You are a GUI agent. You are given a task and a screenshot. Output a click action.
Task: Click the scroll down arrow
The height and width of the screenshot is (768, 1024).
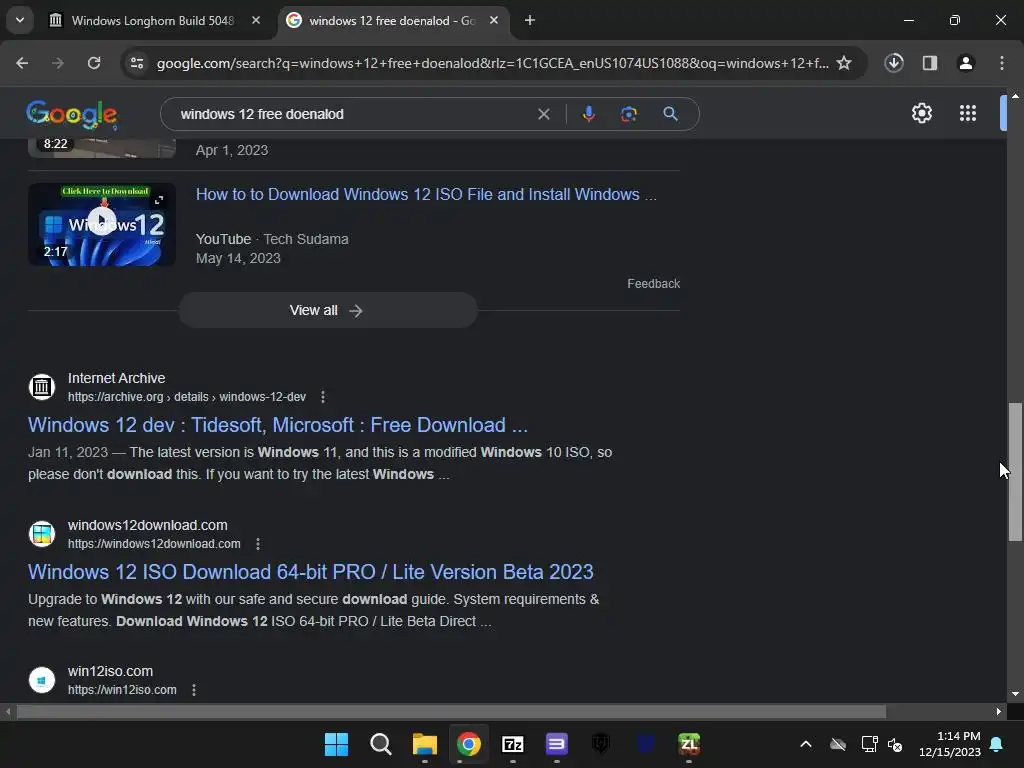tap(1015, 694)
